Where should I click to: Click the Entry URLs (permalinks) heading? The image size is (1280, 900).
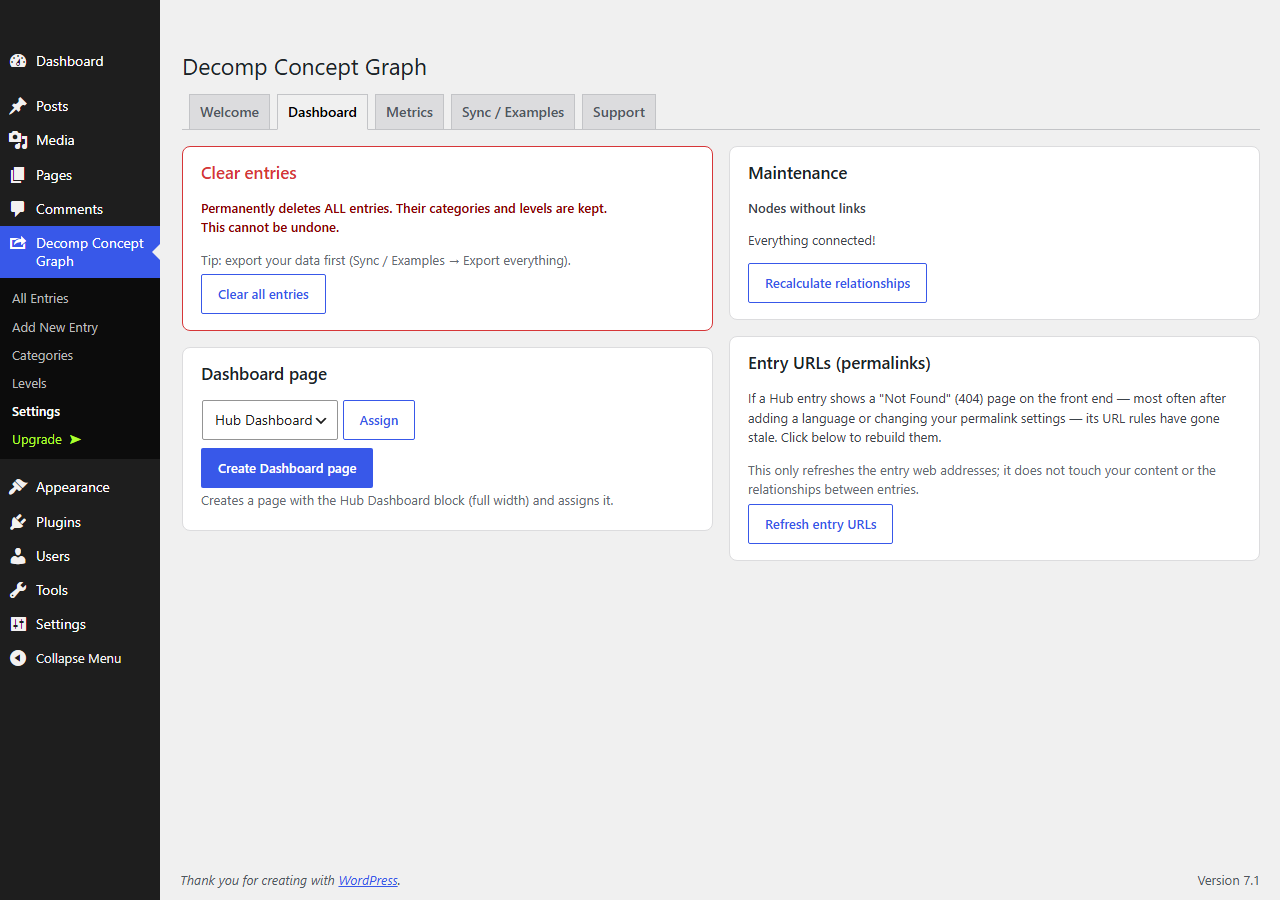tap(839, 363)
